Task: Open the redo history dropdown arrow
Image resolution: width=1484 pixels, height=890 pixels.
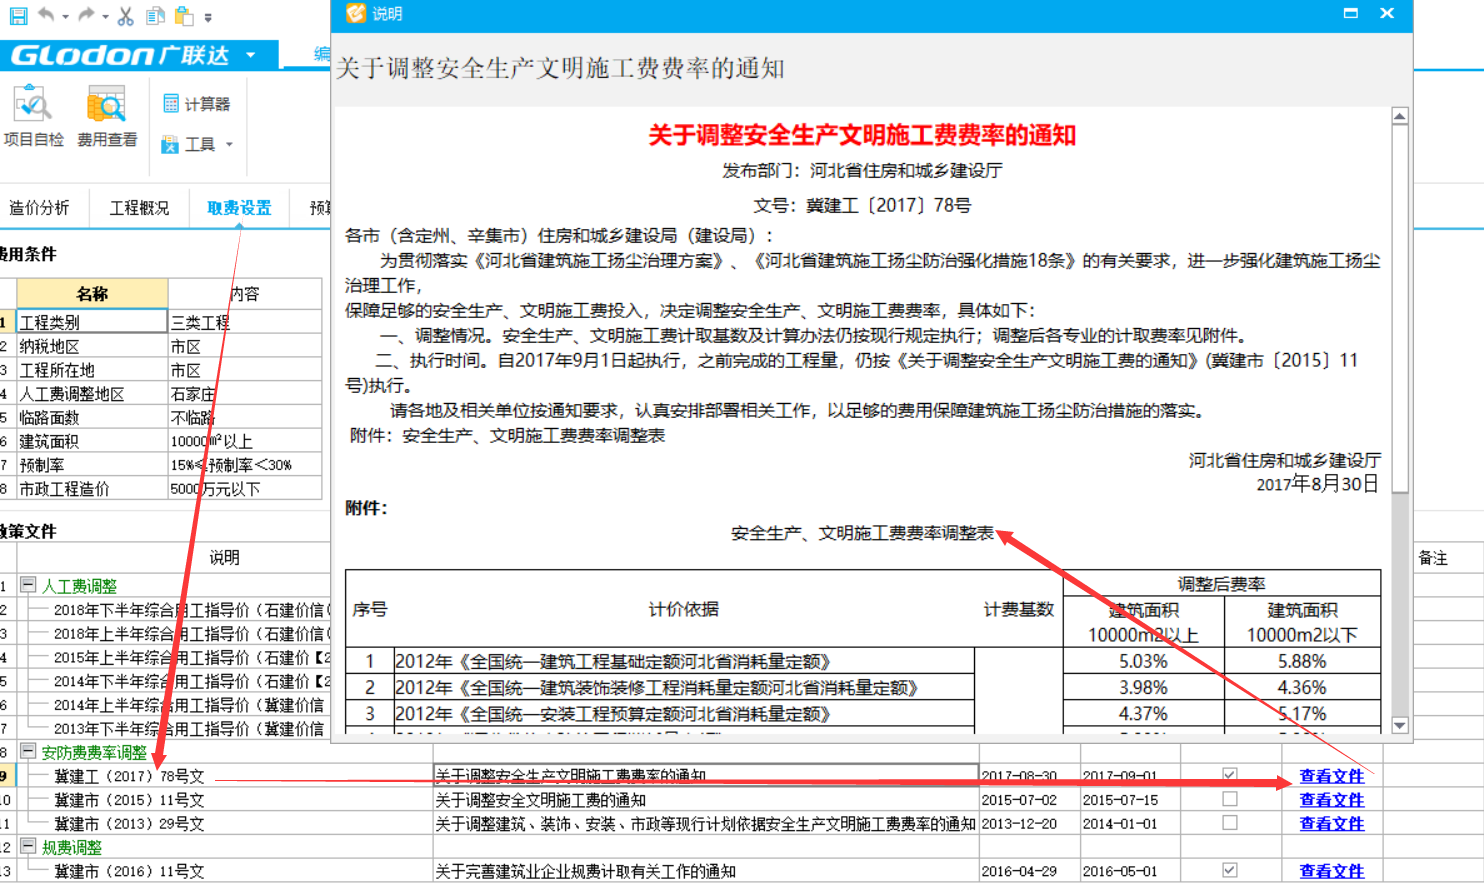Action: tap(105, 17)
